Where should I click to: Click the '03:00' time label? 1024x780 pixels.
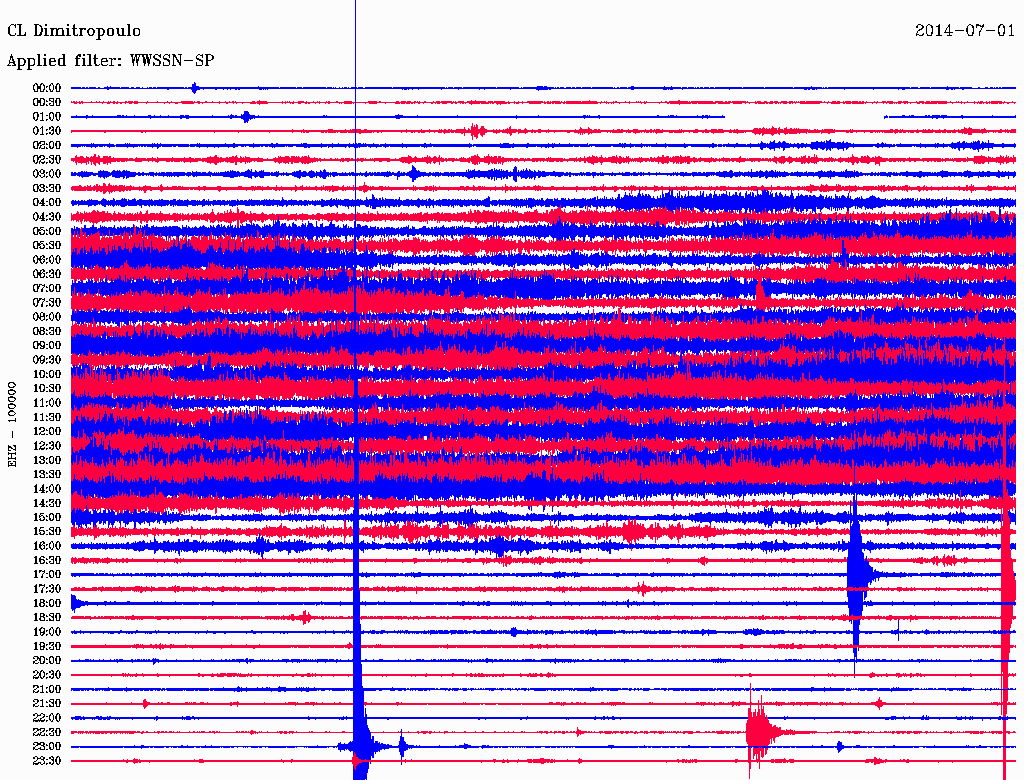tap(47, 174)
